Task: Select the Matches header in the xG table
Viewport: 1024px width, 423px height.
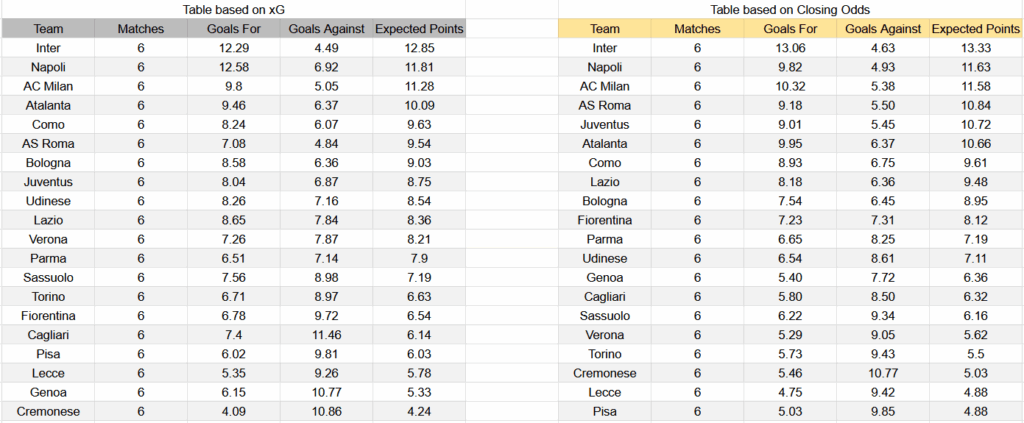Action: click(140, 29)
